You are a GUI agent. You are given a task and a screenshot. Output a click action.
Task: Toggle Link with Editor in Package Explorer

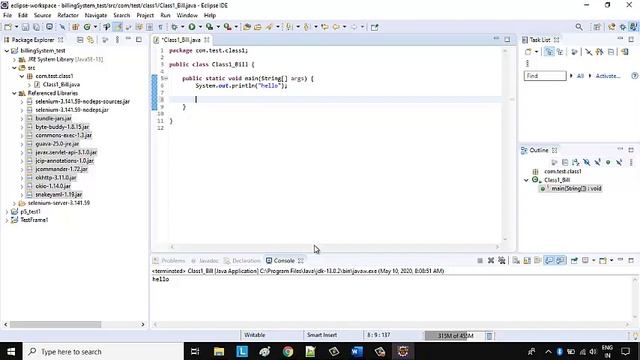(x=91, y=40)
